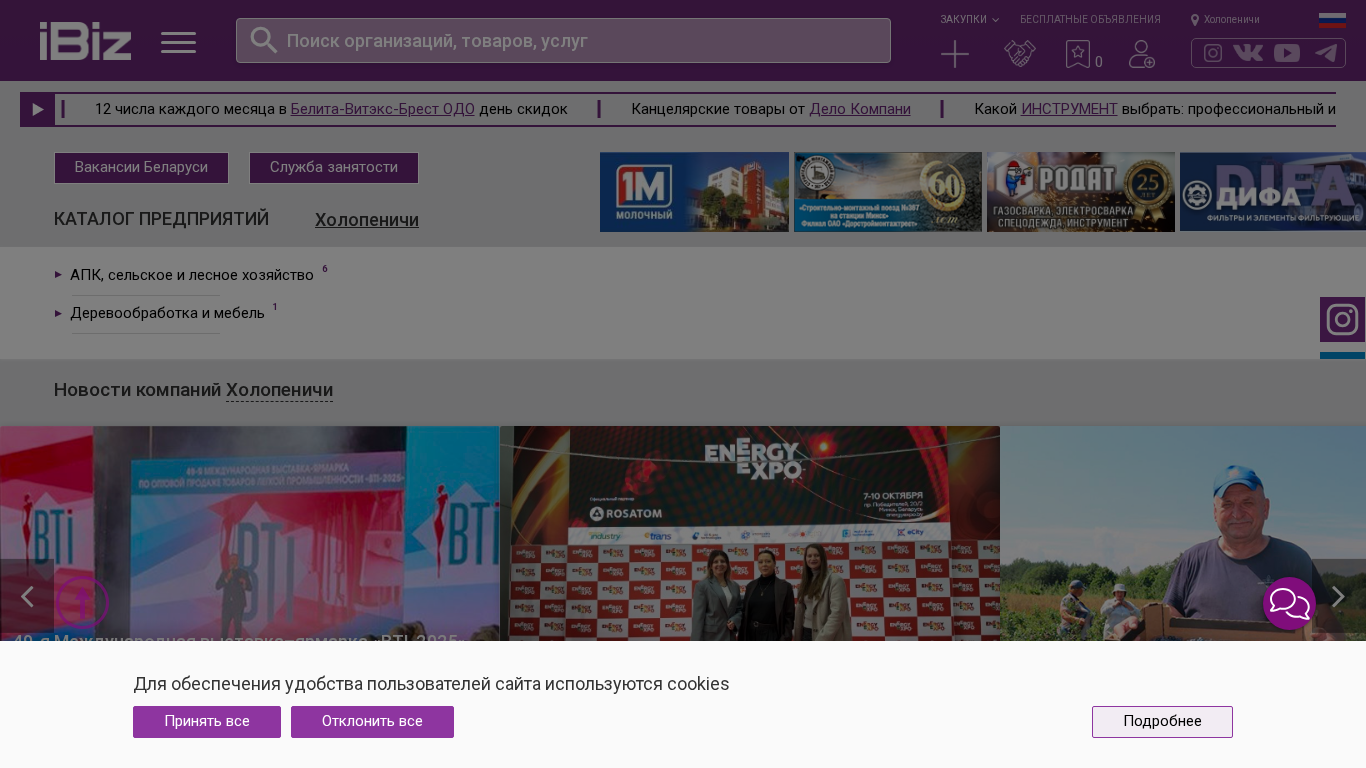Open the iBiz home logo
Image resolution: width=1366 pixels, height=768 pixels.
tap(85, 41)
